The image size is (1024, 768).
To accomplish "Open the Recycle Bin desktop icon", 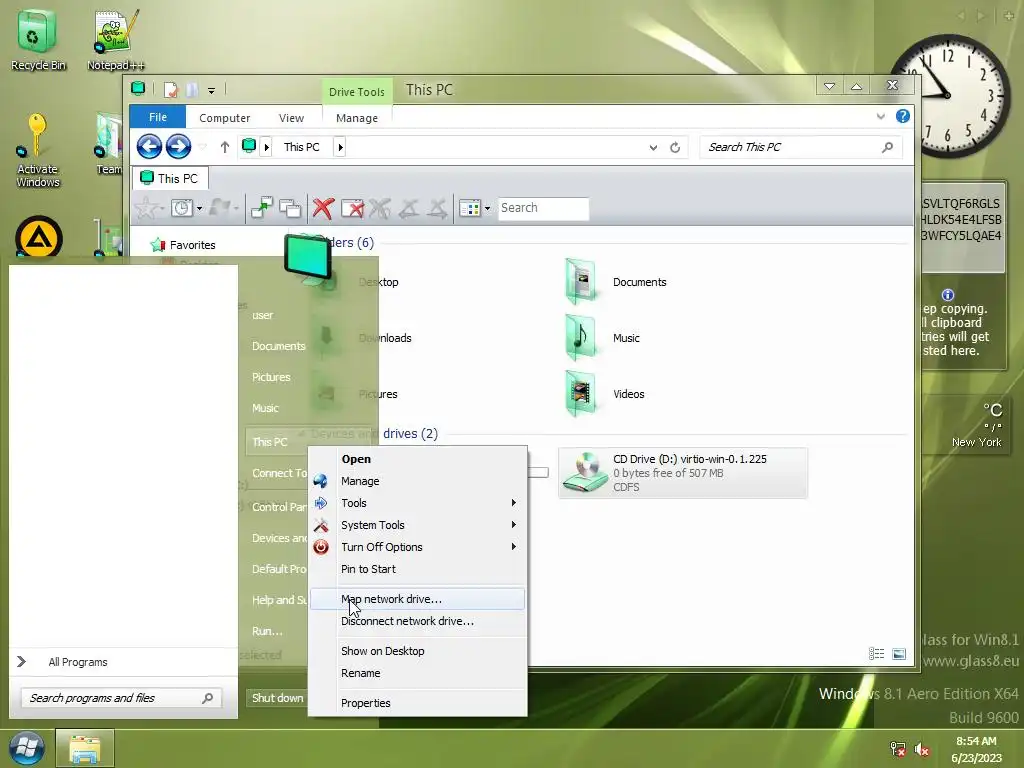I will pos(37,39).
